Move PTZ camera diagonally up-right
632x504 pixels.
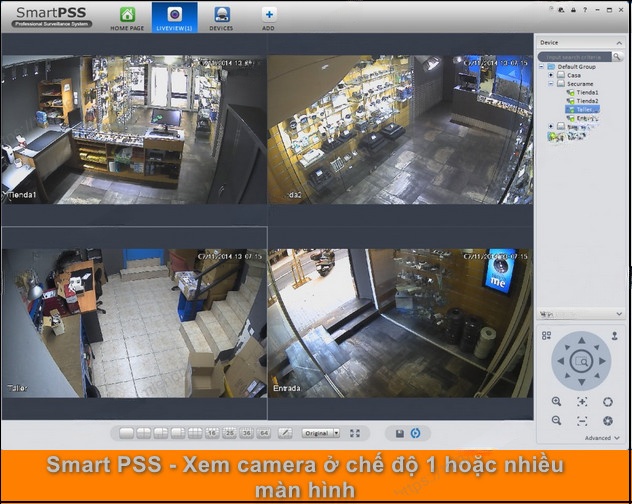pos(596,347)
